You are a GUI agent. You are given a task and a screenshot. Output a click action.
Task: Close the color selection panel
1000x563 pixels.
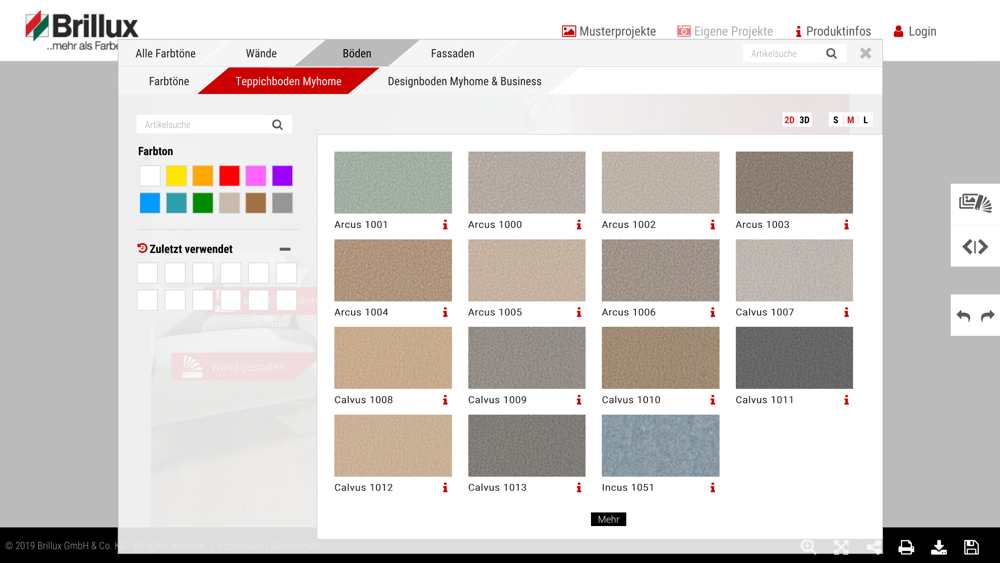865,54
